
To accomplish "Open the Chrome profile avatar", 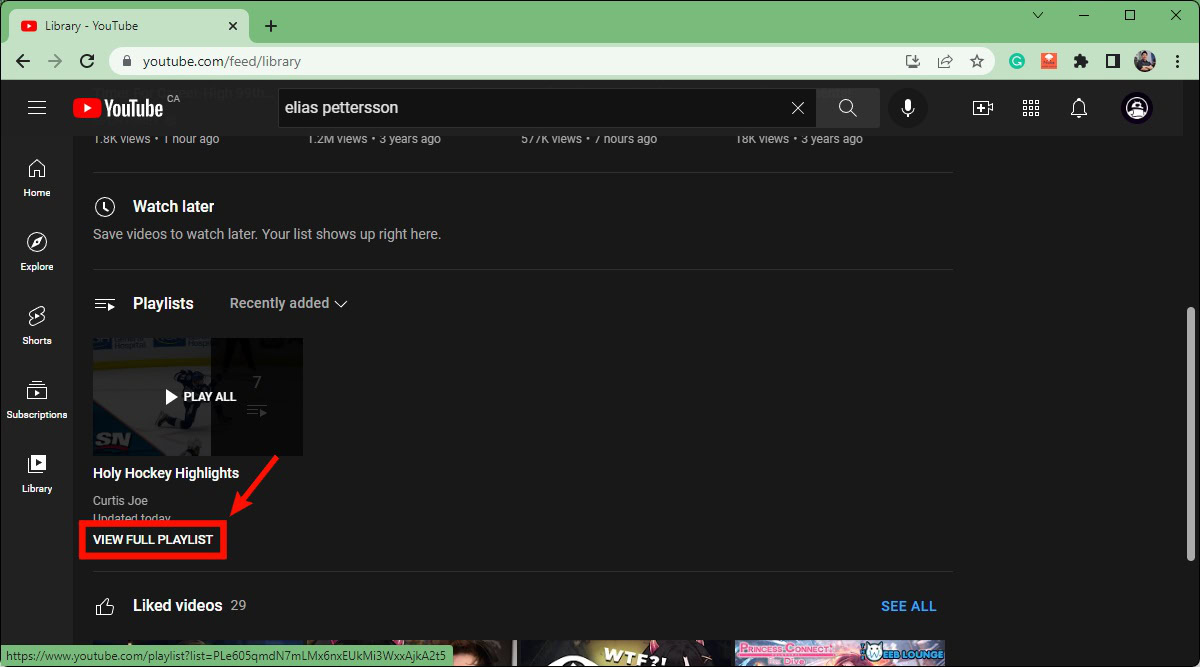I will pyautogui.click(x=1145, y=61).
